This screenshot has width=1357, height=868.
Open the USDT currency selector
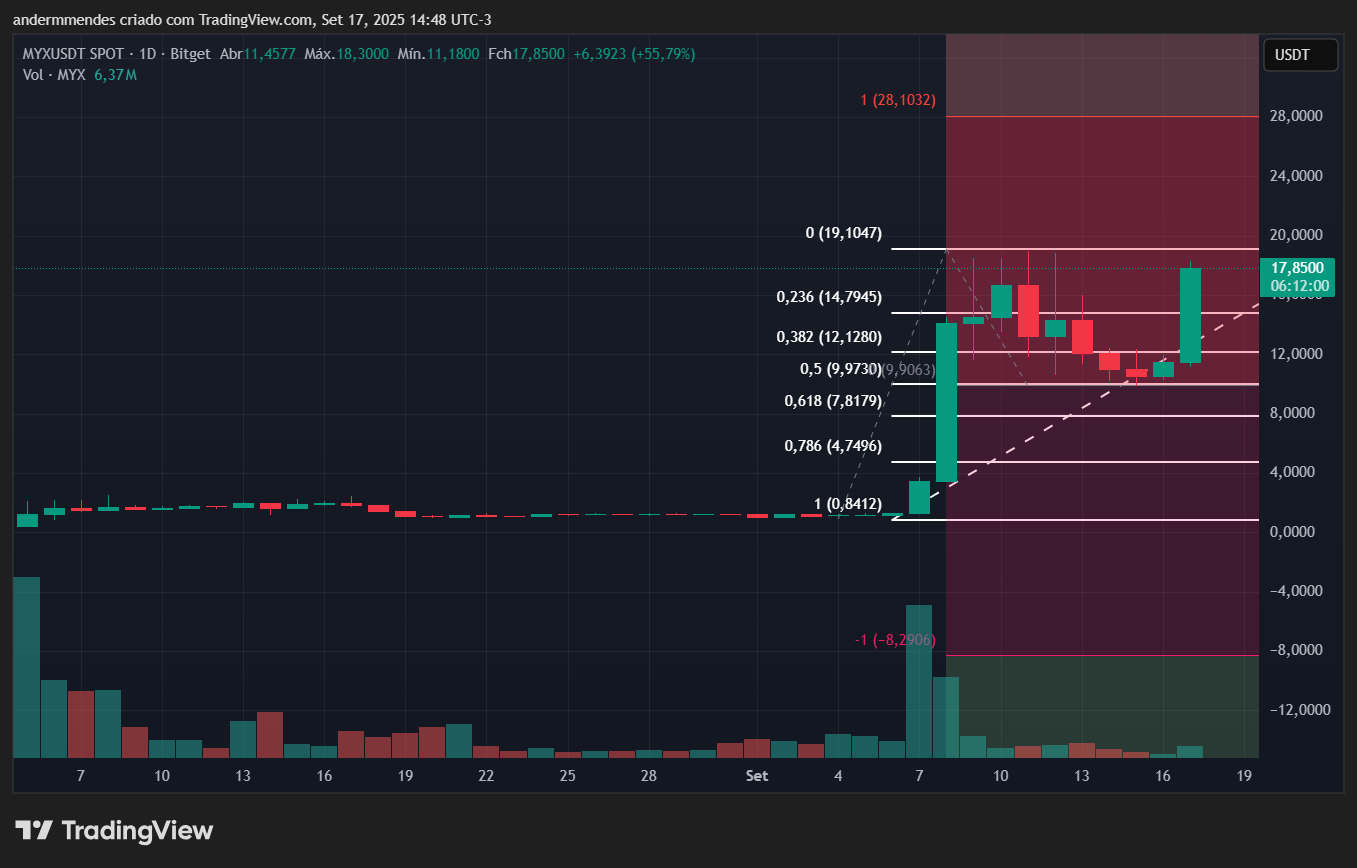coord(1299,55)
